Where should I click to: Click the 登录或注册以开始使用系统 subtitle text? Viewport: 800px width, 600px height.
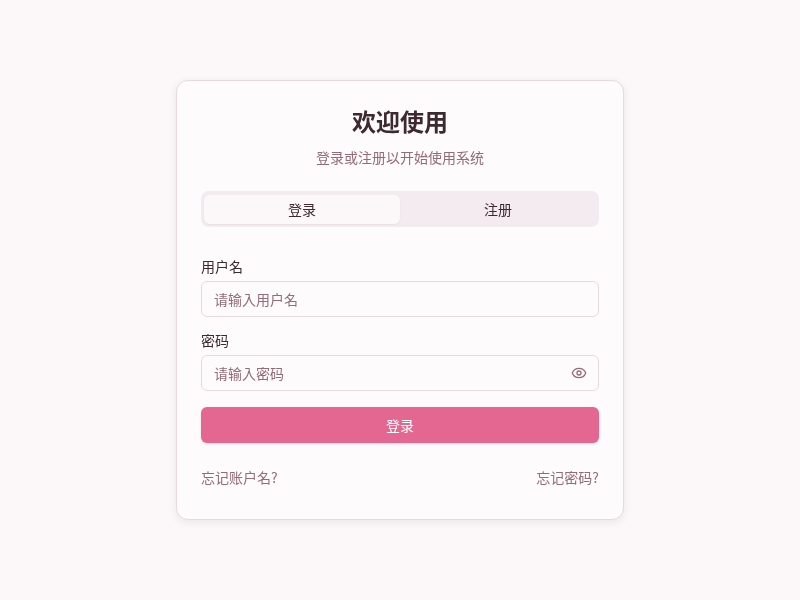coord(400,158)
